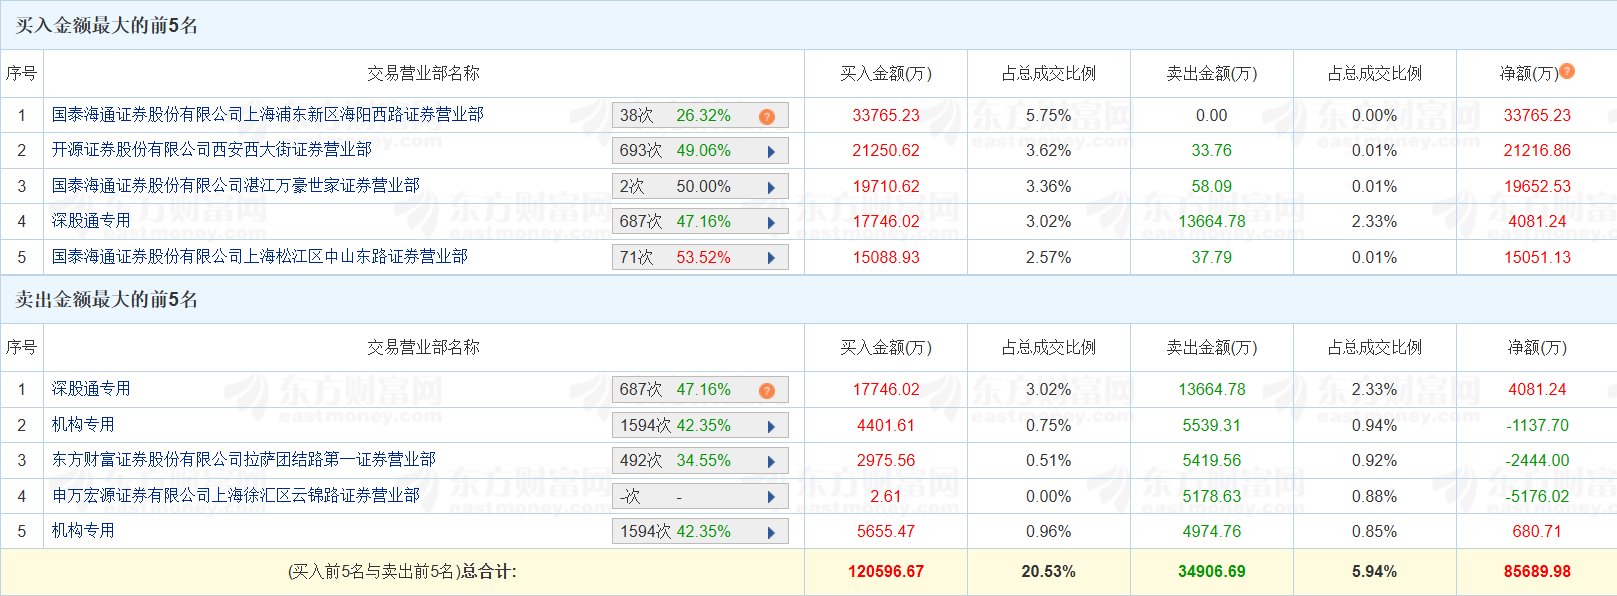Viewport: 1617px width, 596px height.
Task: Expand stats for buy-table 深股通专用 row 4
Action: 771,223
